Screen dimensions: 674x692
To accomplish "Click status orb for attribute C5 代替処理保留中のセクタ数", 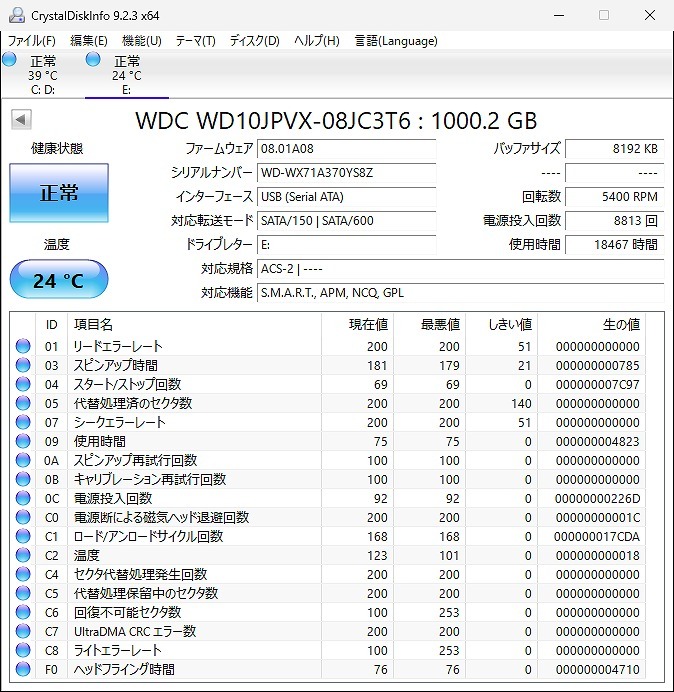I will pyautogui.click(x=23, y=593).
